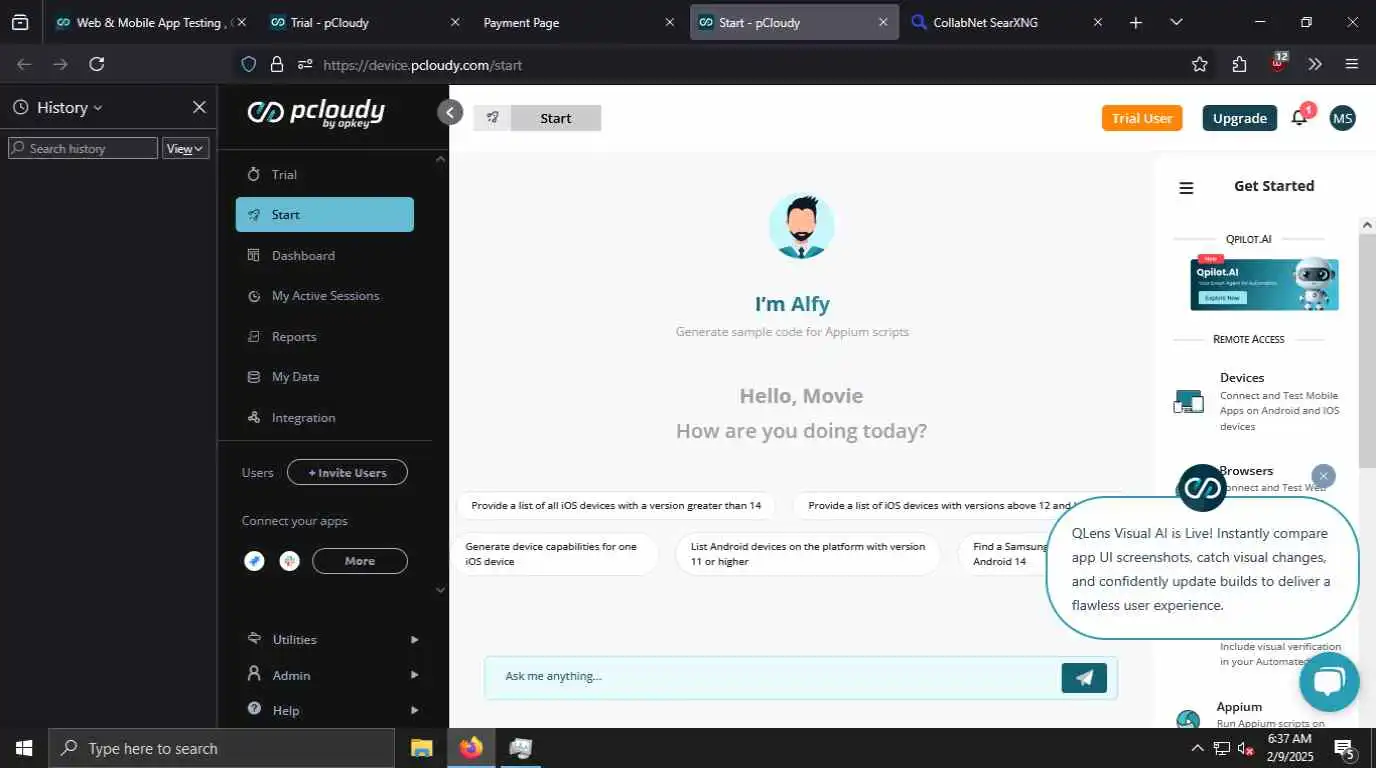Click the Search history field

[83, 148]
